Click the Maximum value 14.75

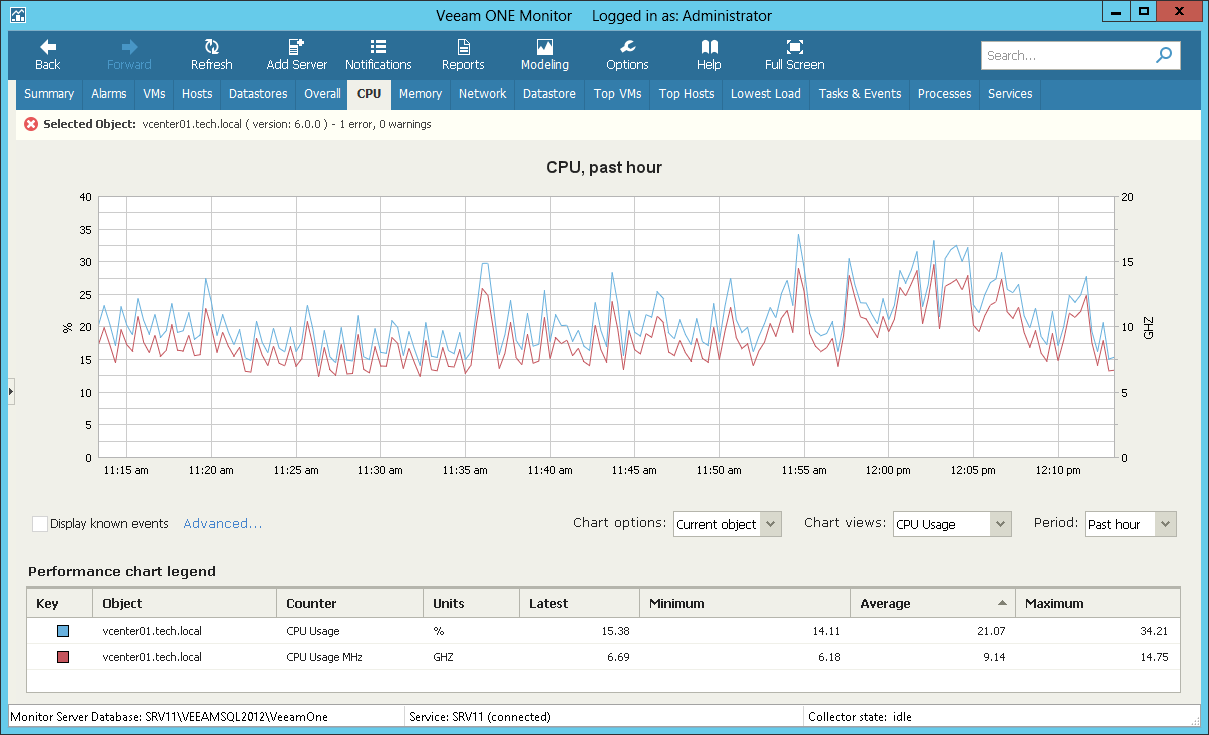1153,657
